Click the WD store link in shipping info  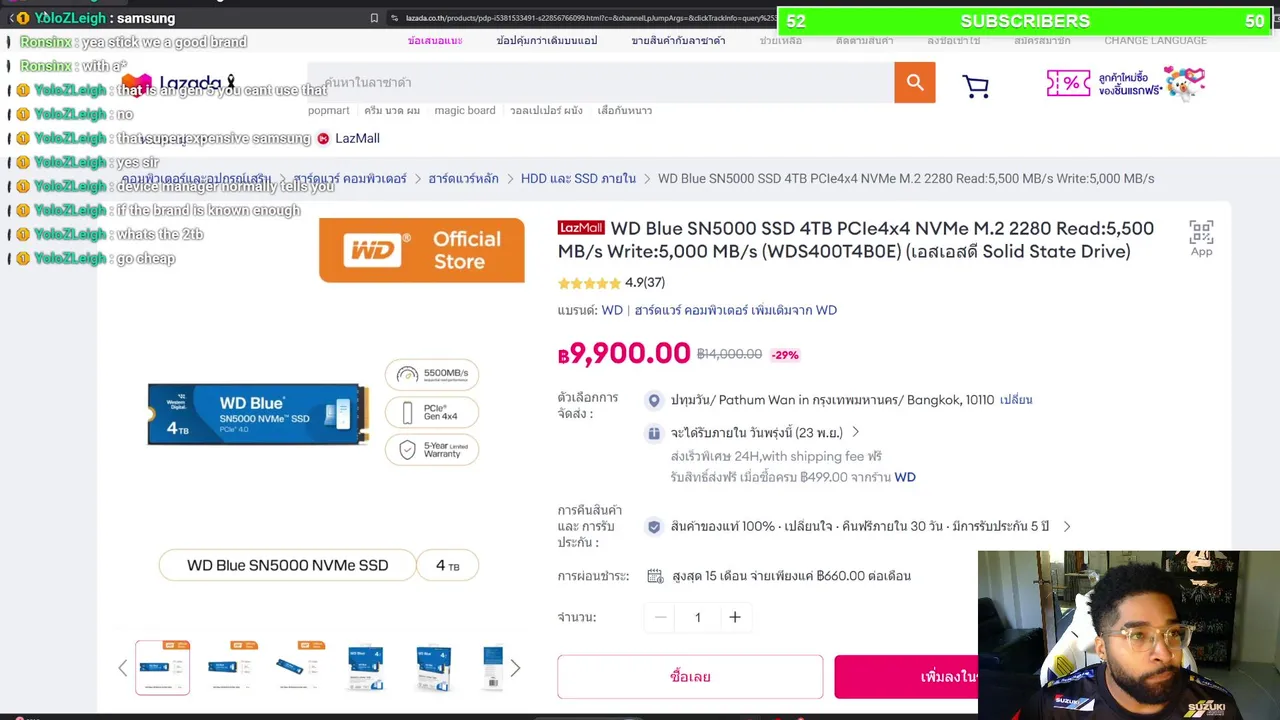coord(905,477)
